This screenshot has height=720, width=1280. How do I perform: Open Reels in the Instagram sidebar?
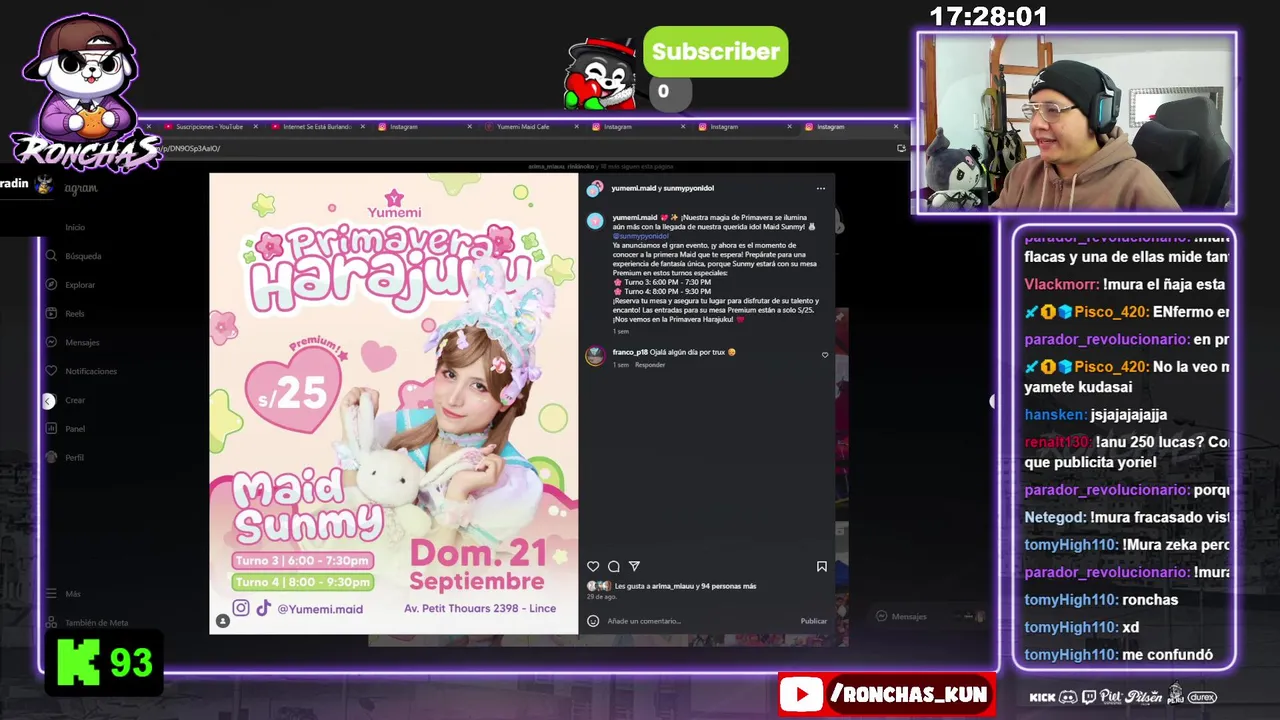pyautogui.click(x=67, y=314)
